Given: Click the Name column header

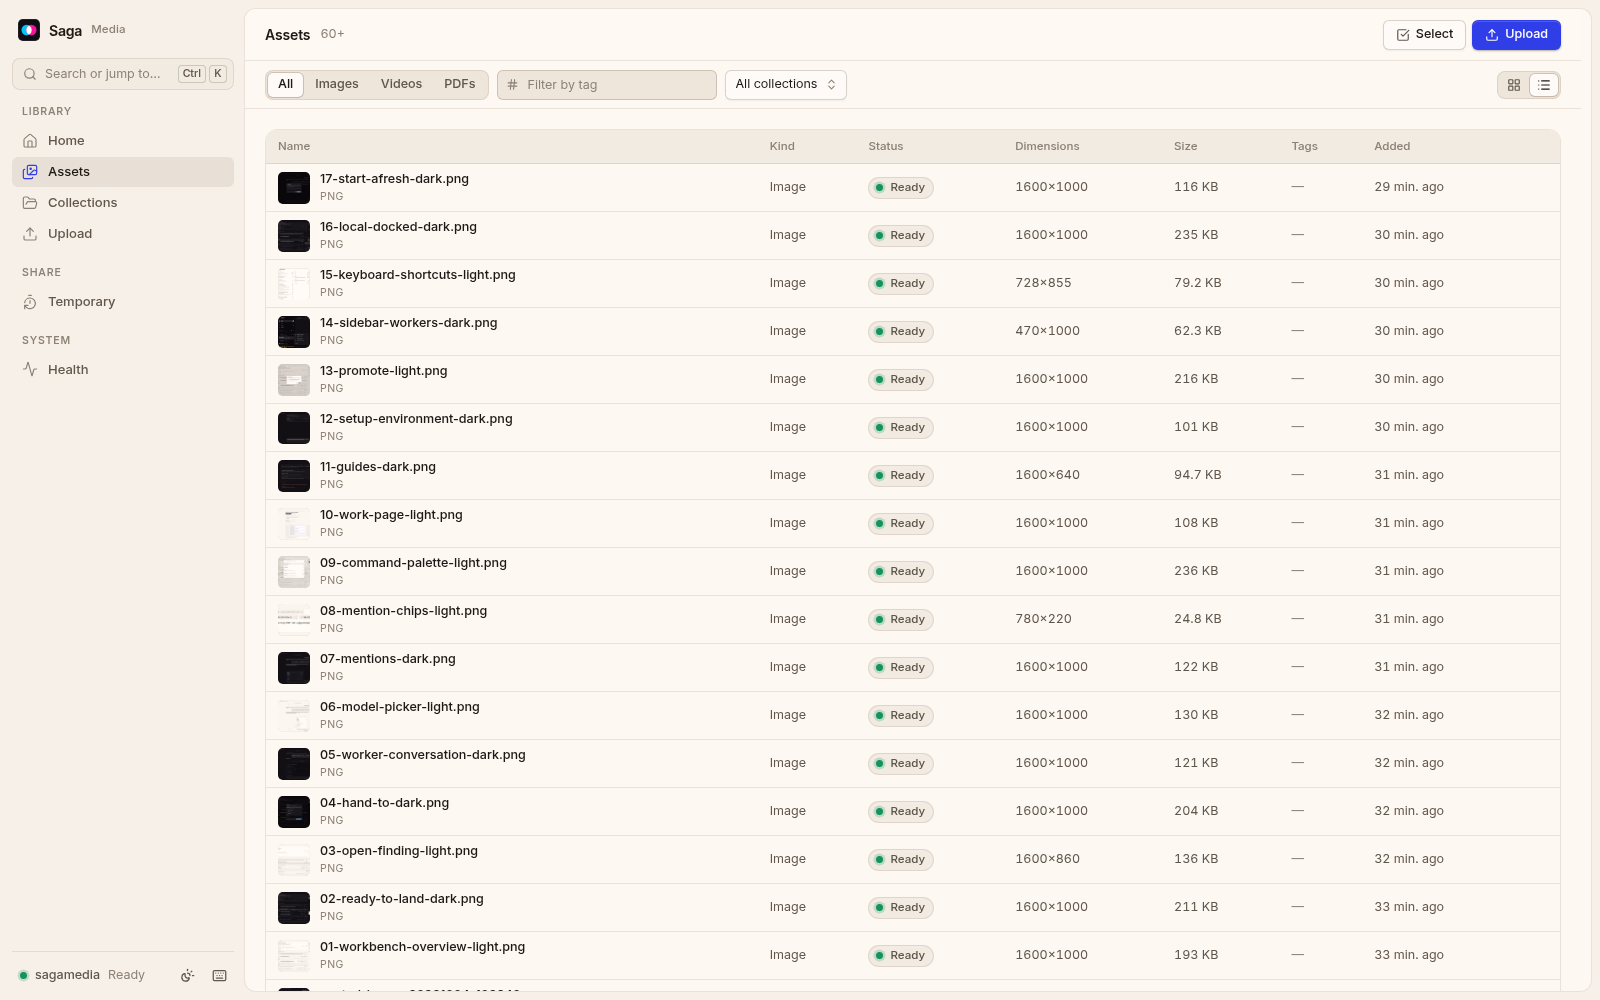Looking at the screenshot, I should coord(294,147).
